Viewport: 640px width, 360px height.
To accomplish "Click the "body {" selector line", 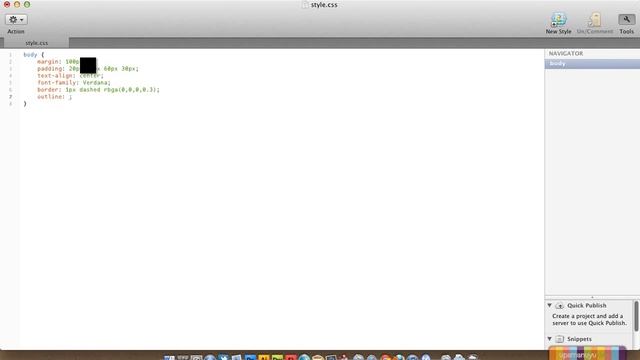I will click(x=33, y=54).
